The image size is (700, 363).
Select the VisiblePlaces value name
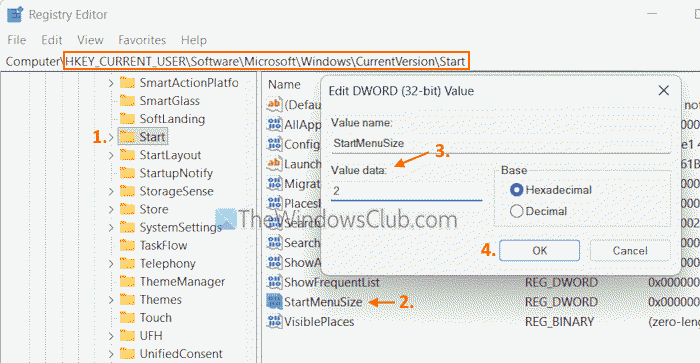pos(319,321)
